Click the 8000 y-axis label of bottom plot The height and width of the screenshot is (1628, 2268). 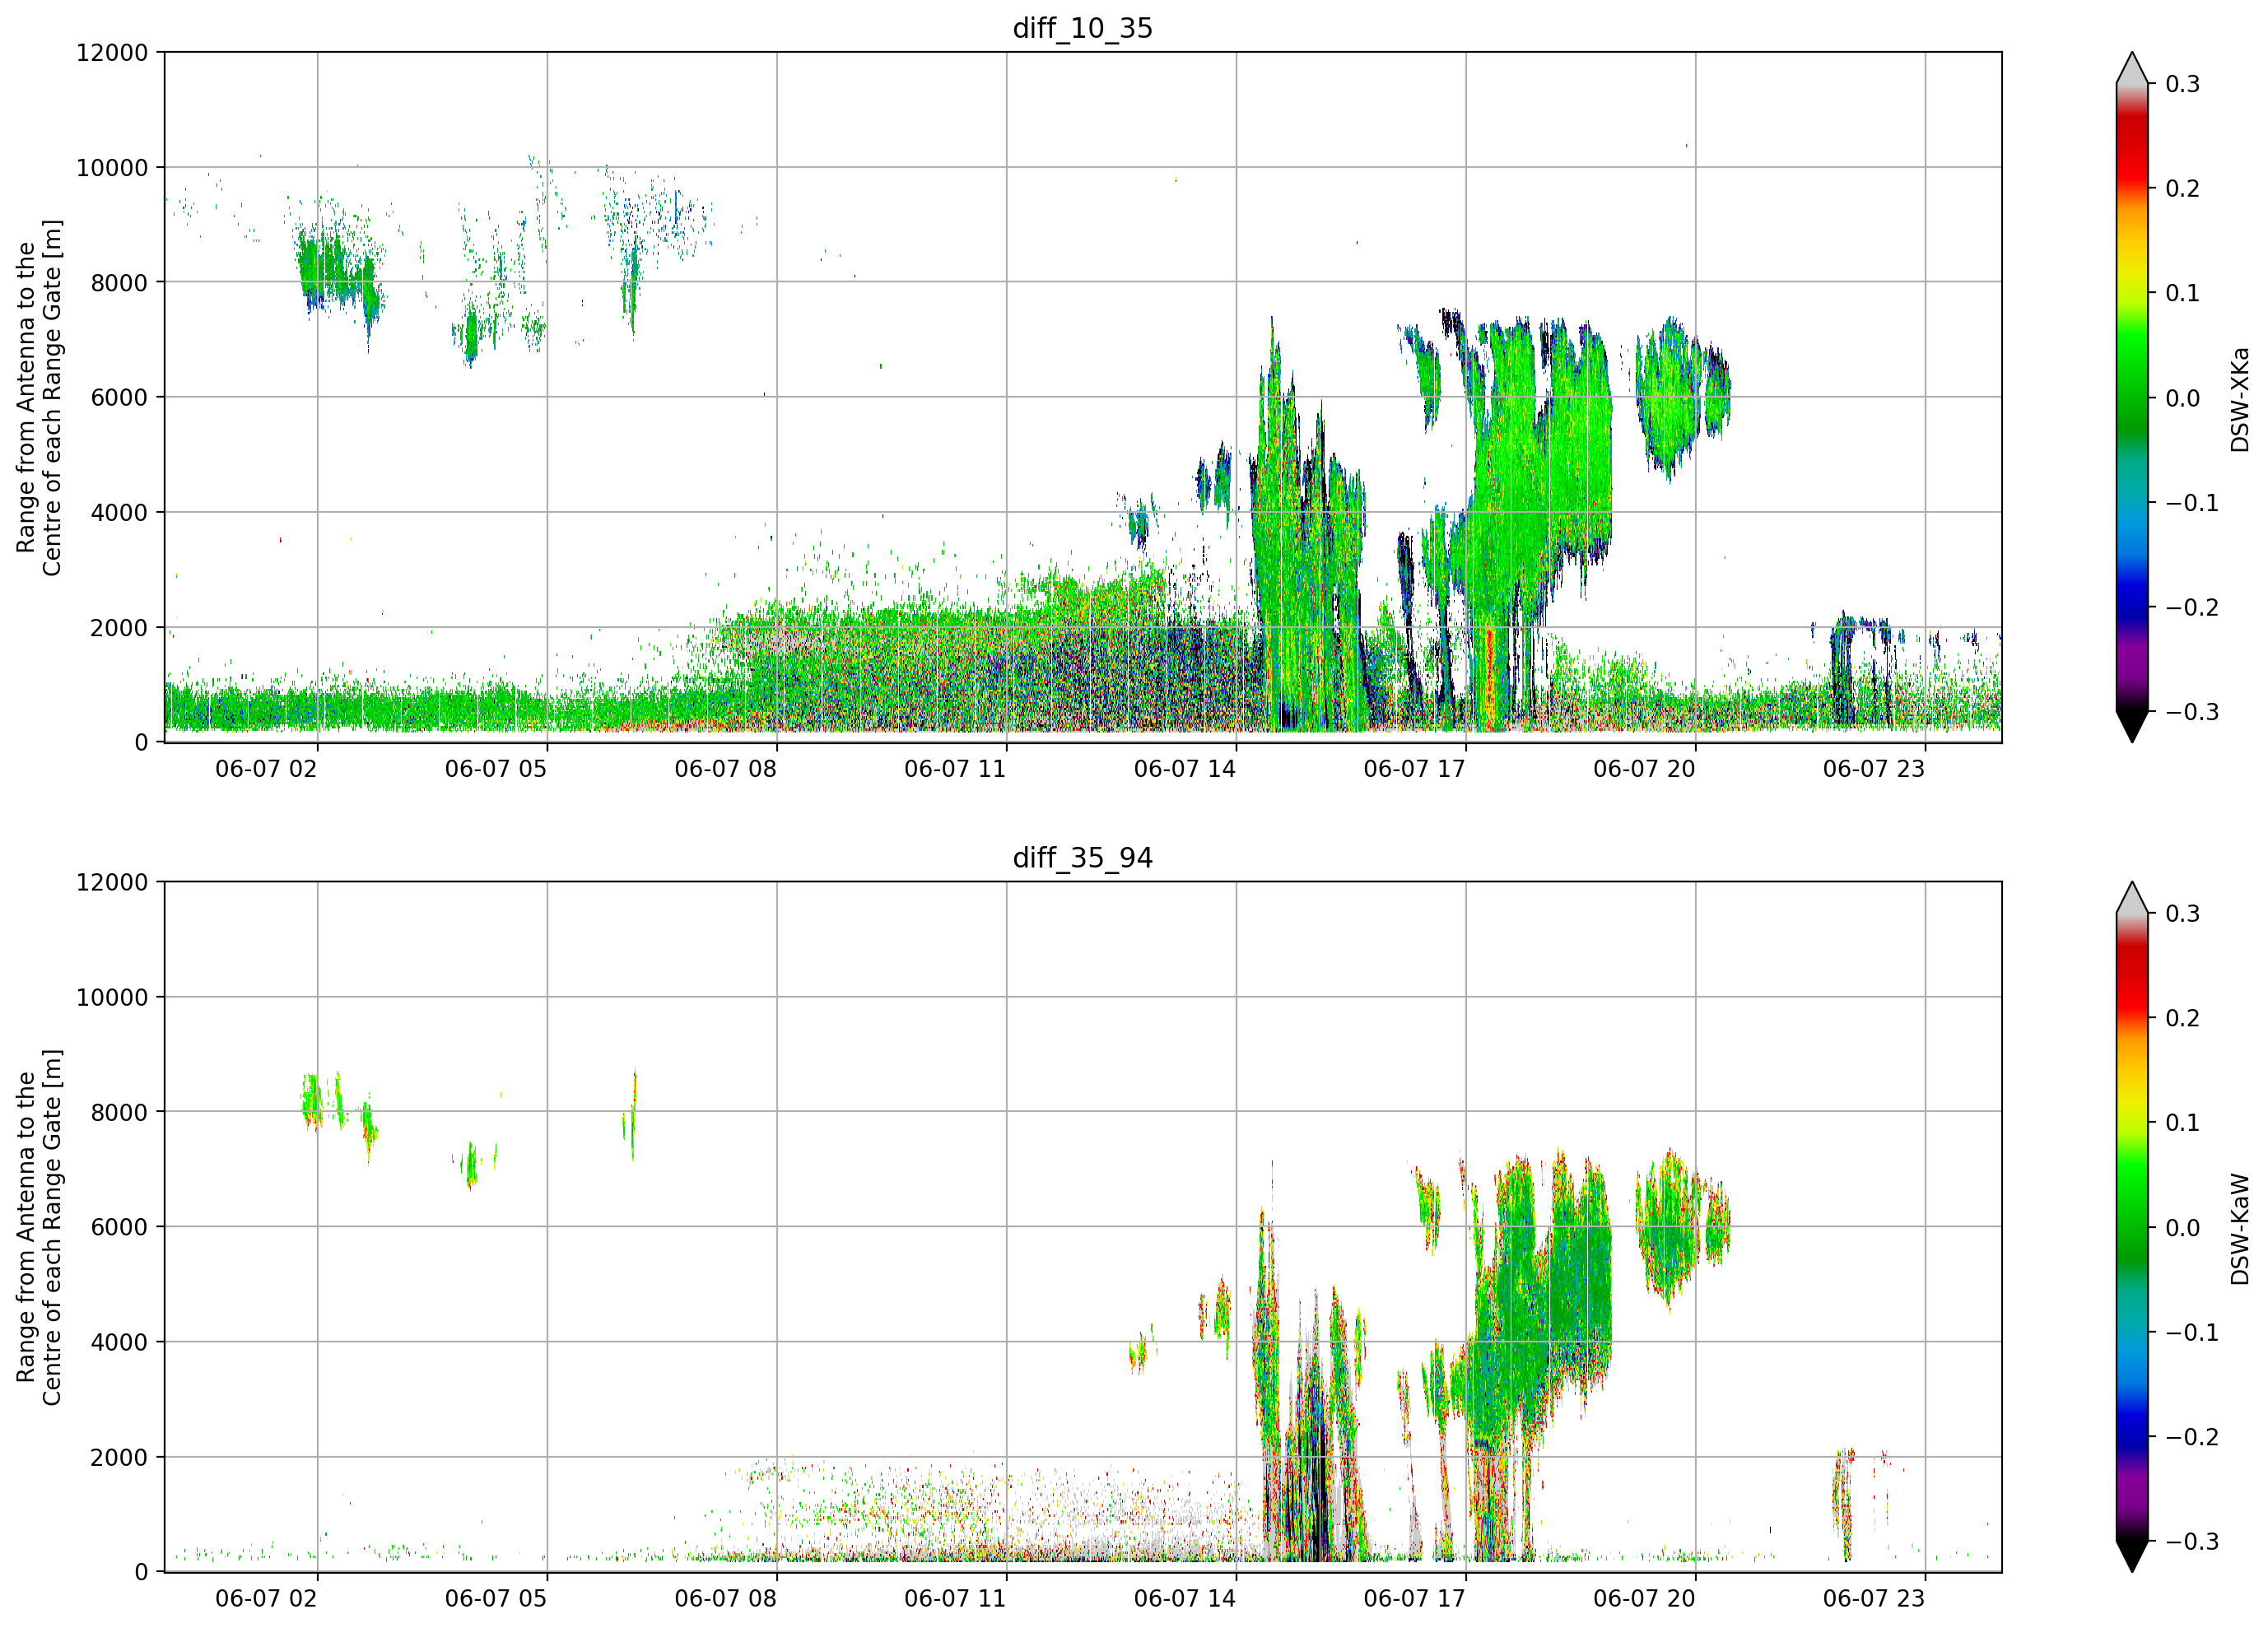point(119,1112)
